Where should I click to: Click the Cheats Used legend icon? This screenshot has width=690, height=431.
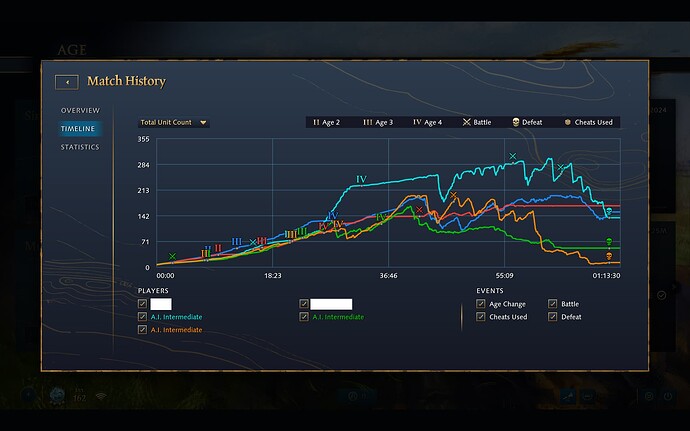[x=566, y=122]
